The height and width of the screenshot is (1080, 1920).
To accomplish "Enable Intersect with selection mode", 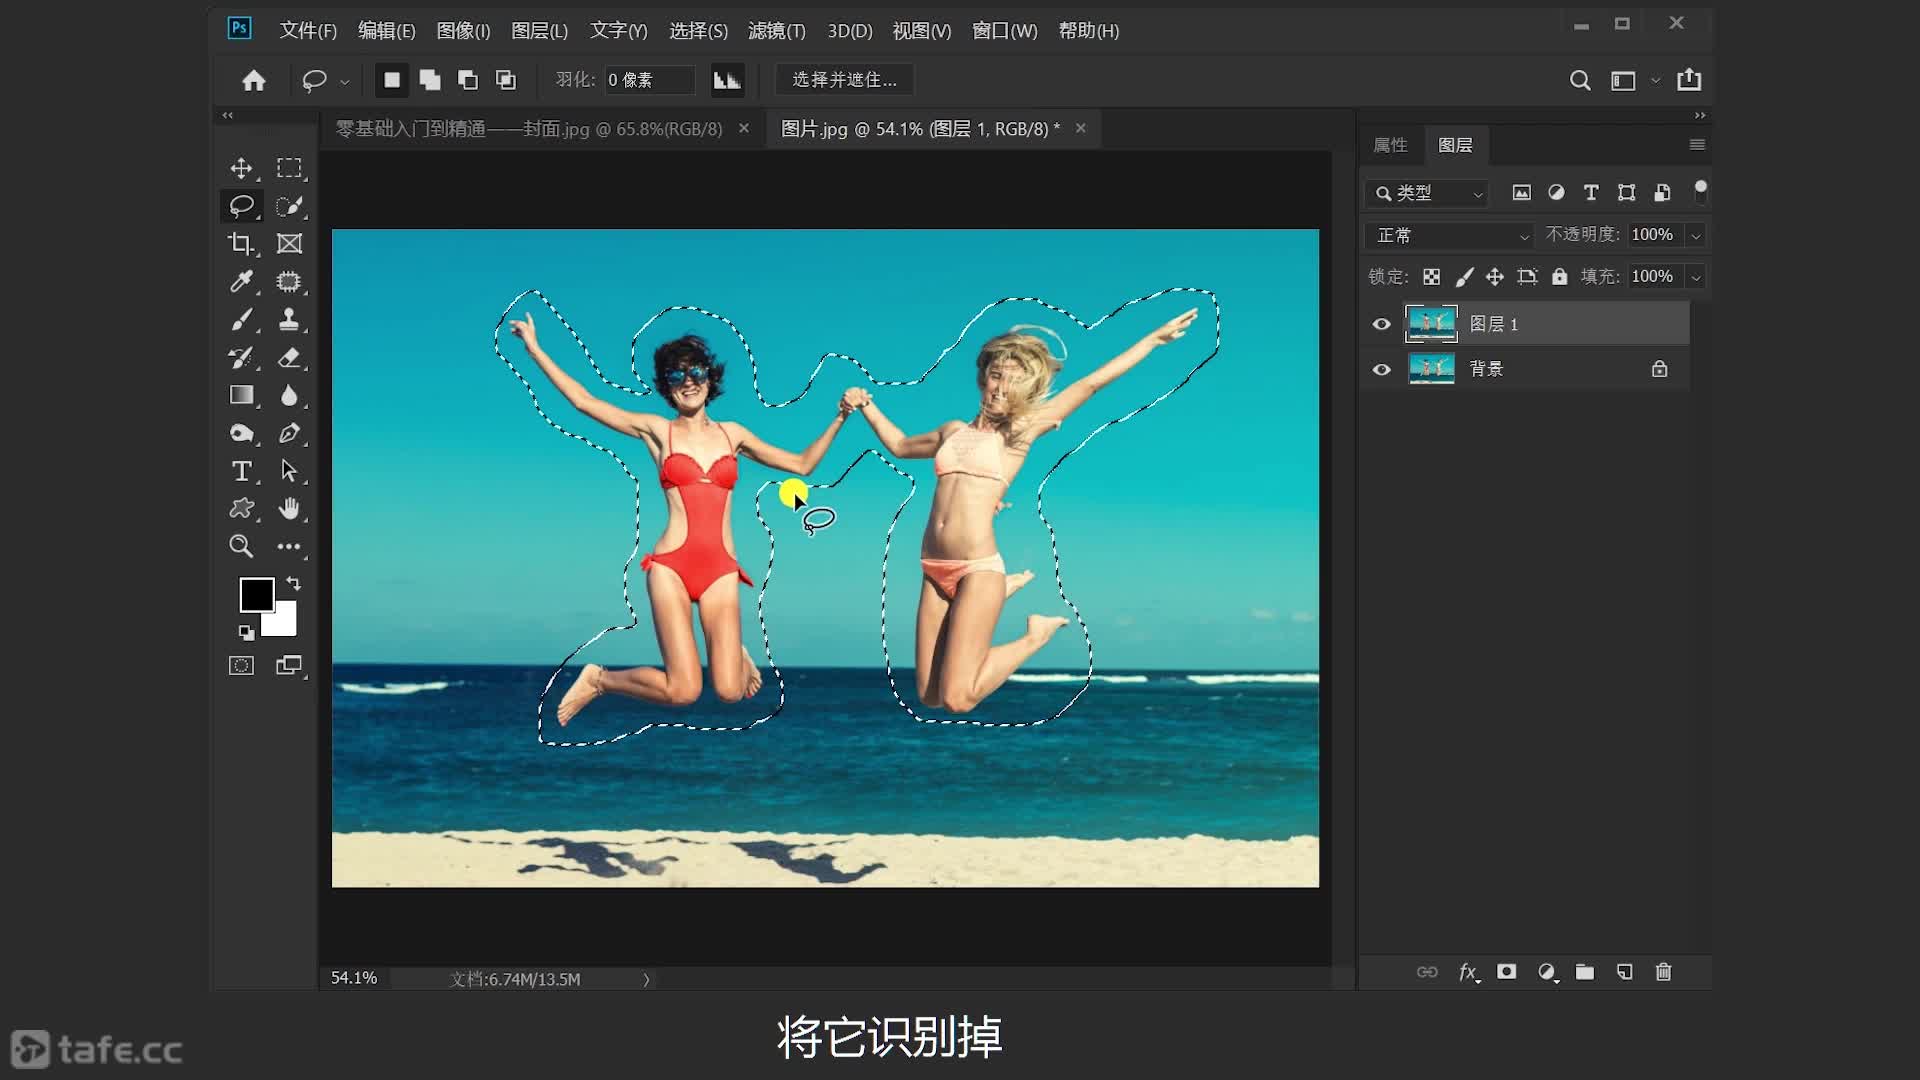I will (x=506, y=80).
